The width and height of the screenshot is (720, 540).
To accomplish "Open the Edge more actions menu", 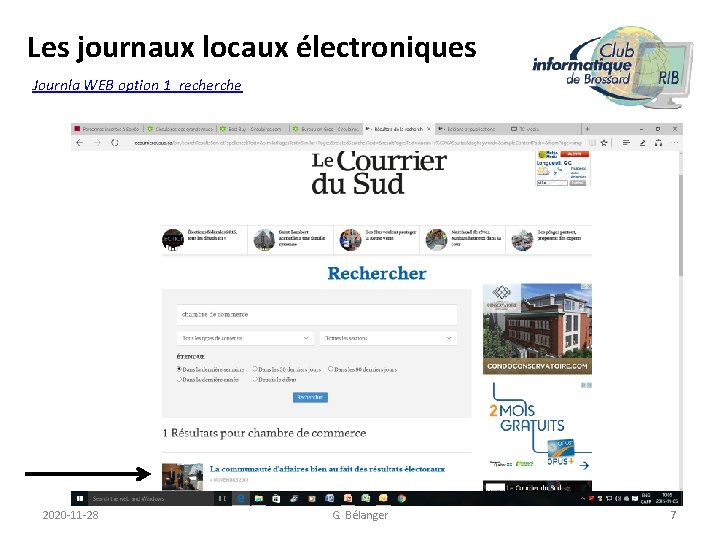I will pyautogui.click(x=675, y=143).
